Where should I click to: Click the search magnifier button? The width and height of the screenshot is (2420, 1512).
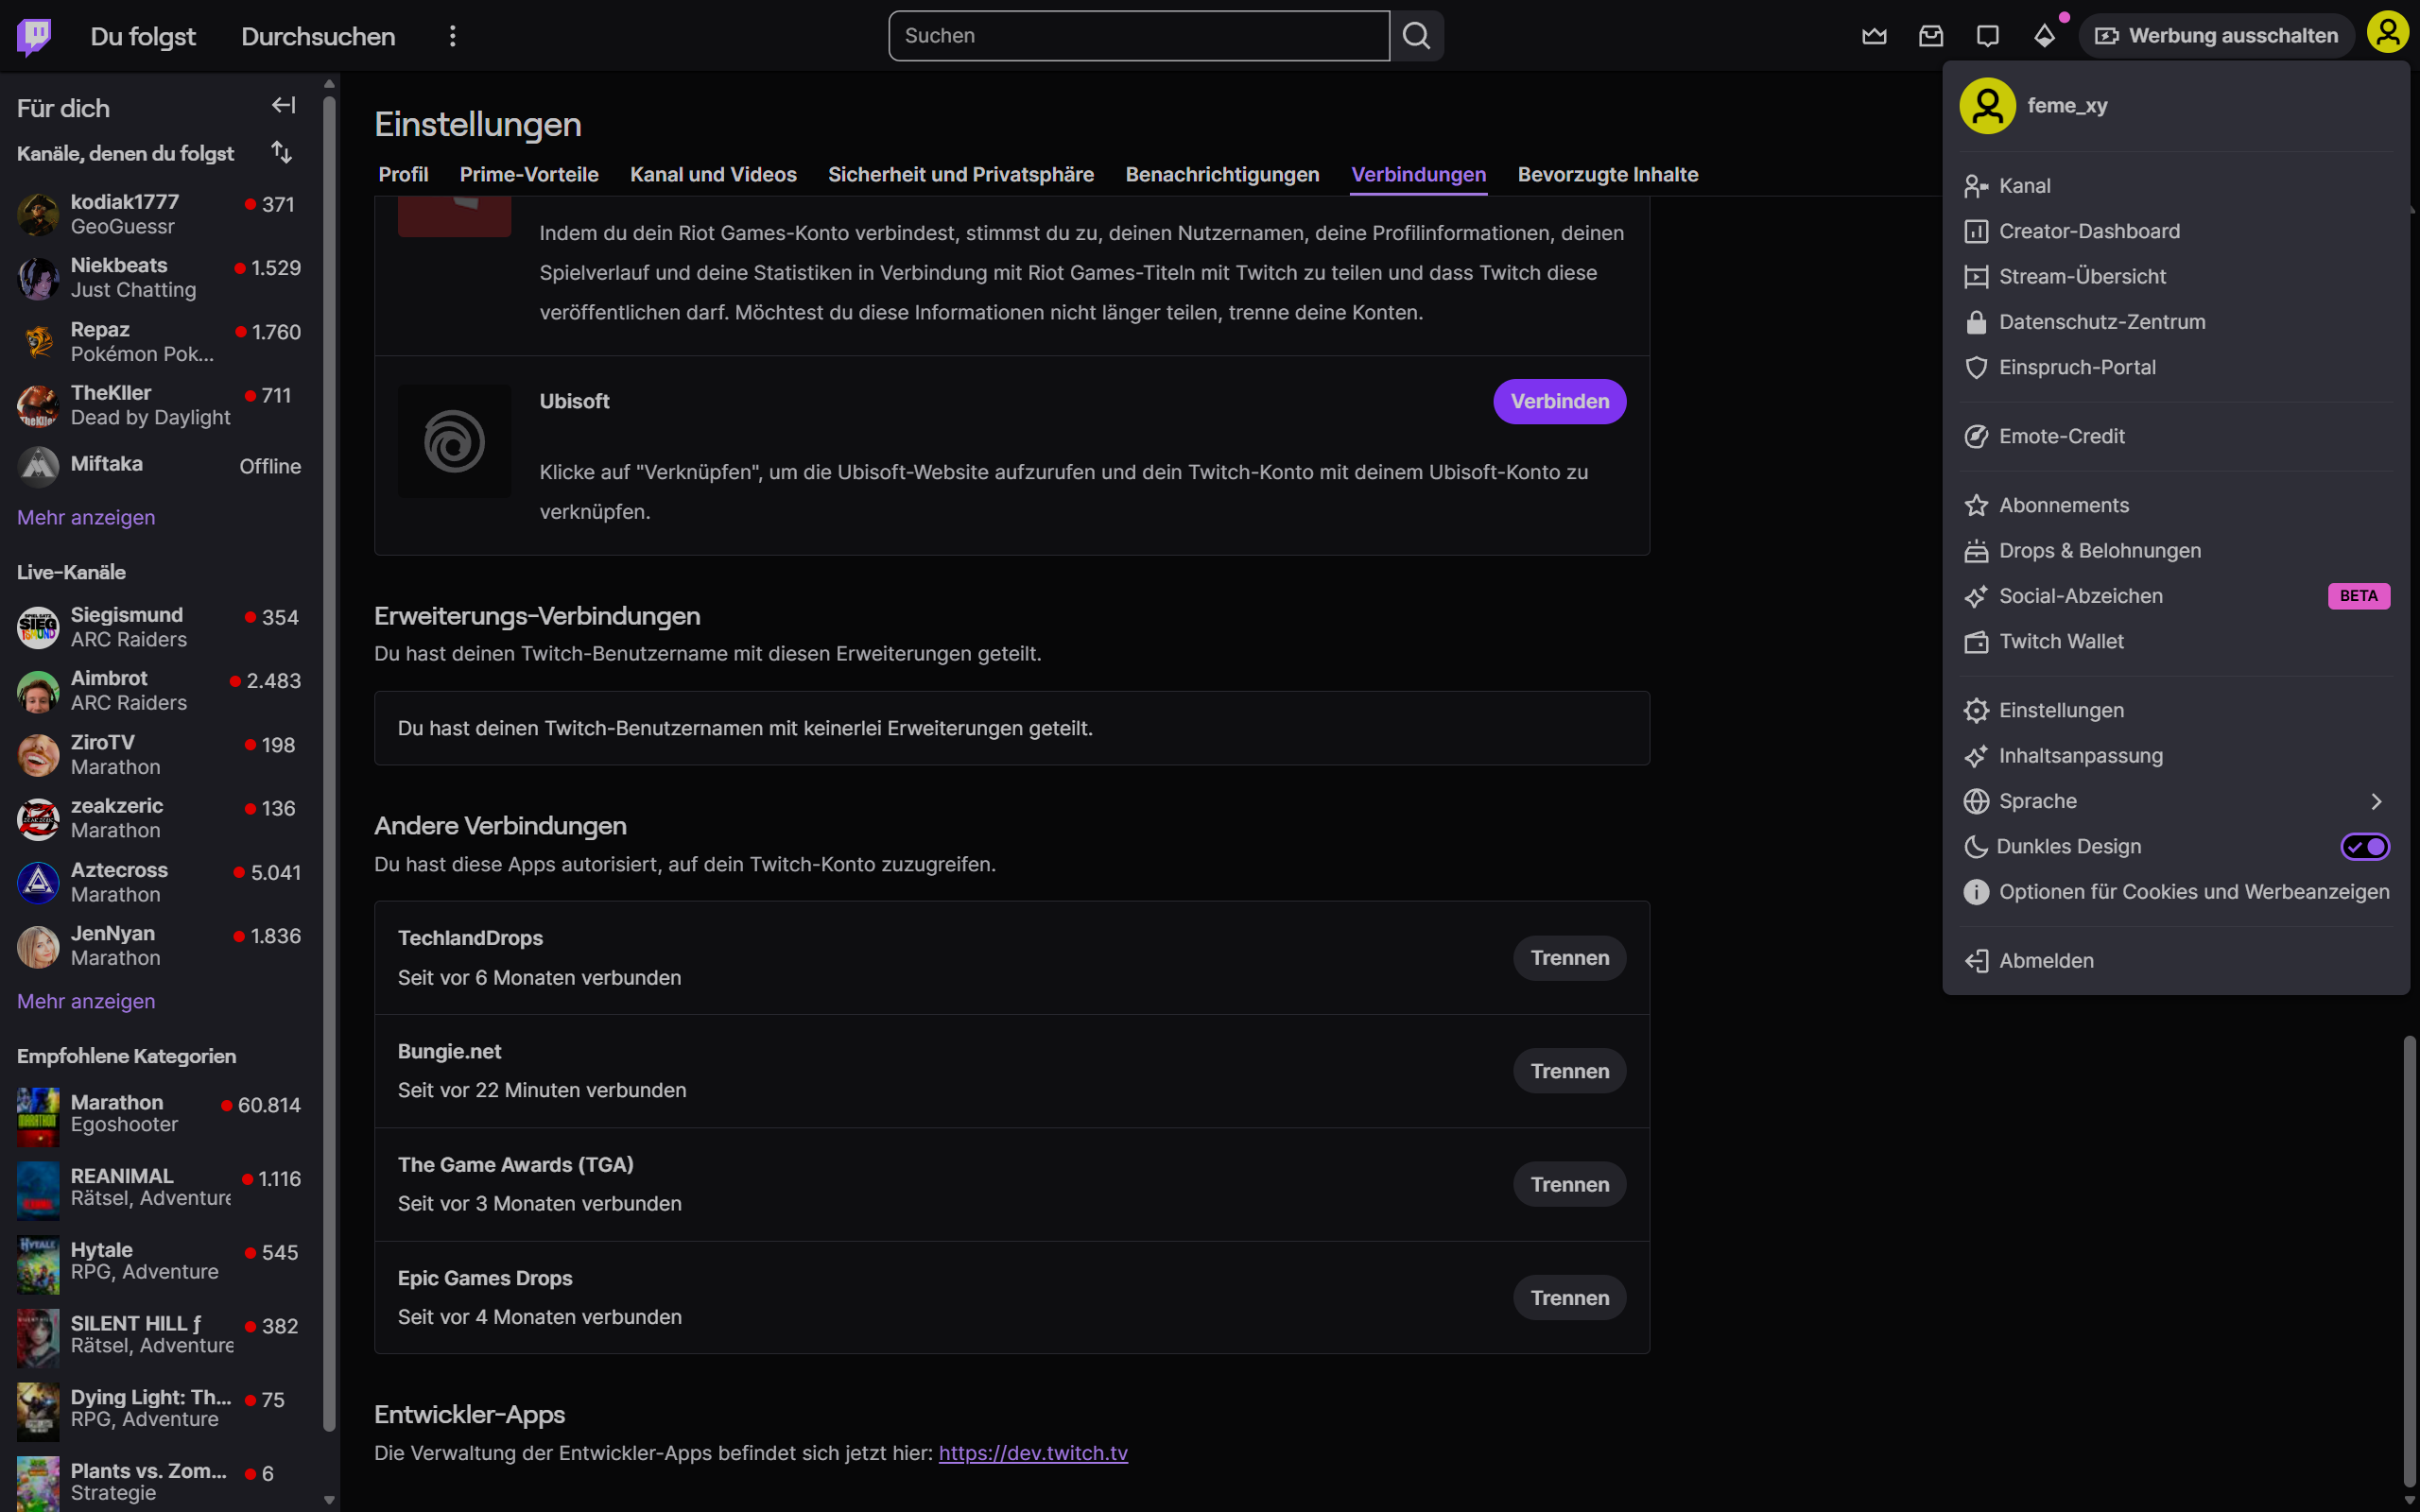(x=1416, y=36)
